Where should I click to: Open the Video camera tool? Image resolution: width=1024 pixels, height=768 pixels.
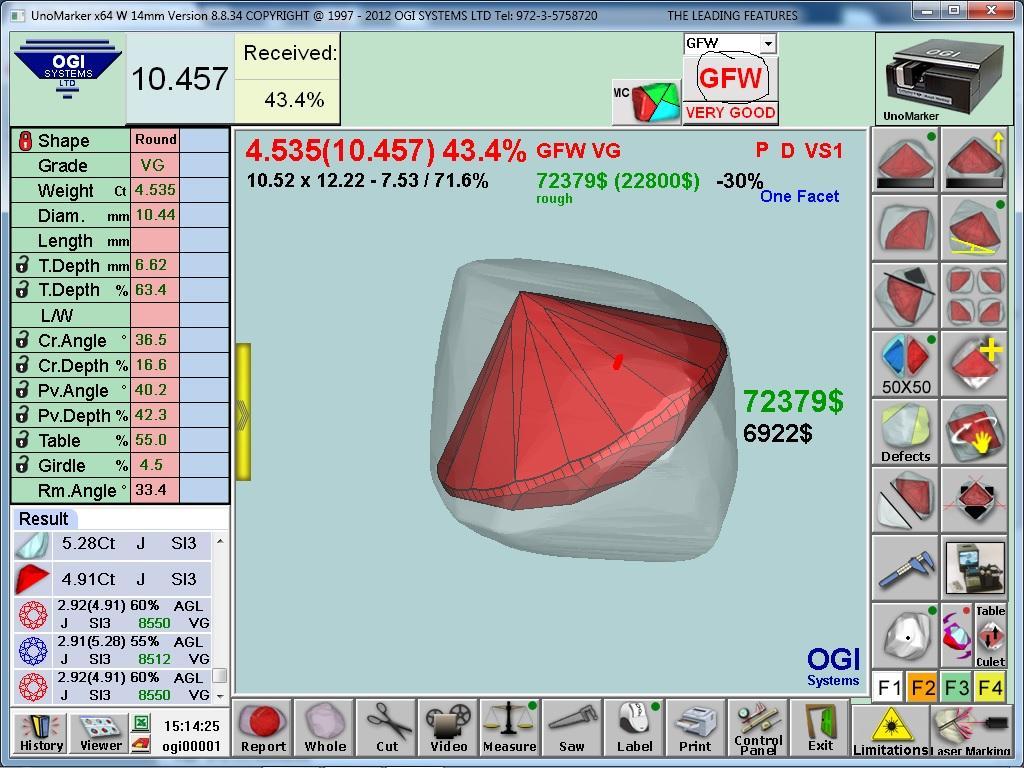click(448, 727)
